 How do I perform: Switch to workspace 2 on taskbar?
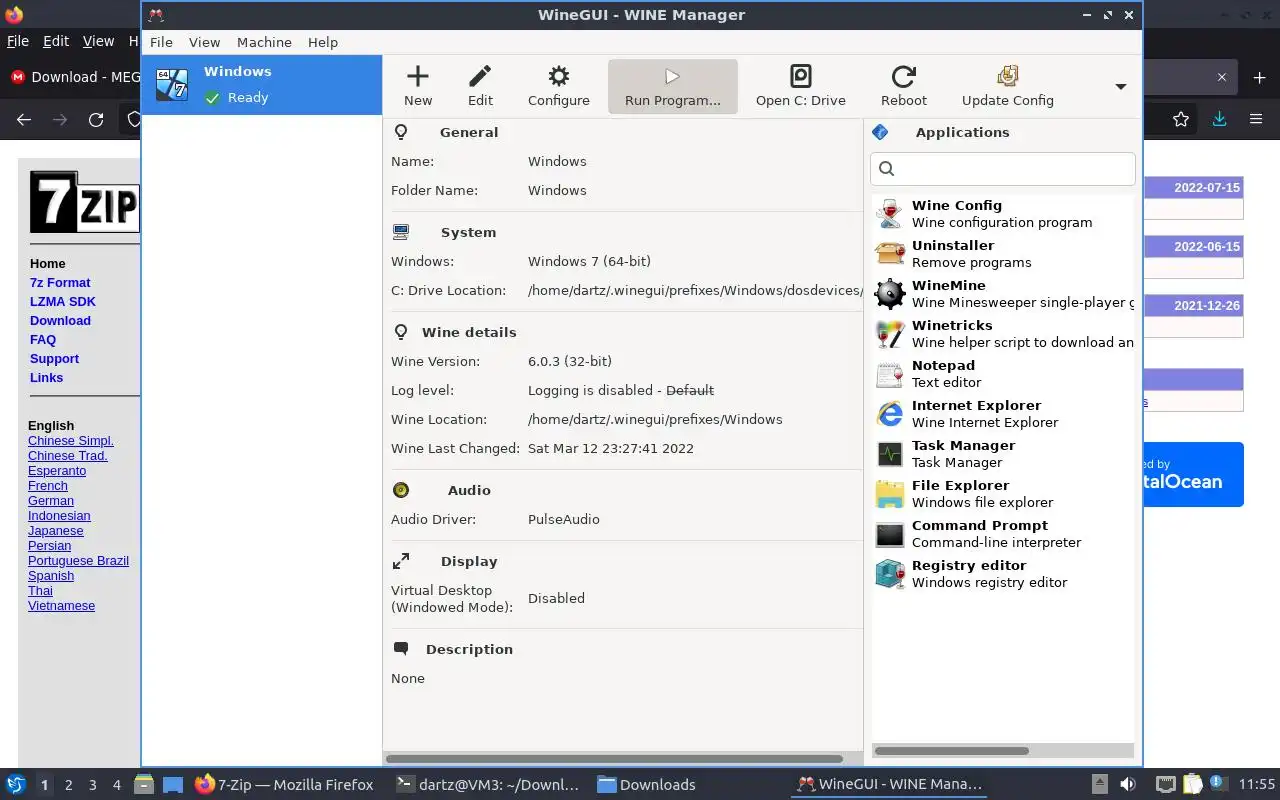[68, 785]
